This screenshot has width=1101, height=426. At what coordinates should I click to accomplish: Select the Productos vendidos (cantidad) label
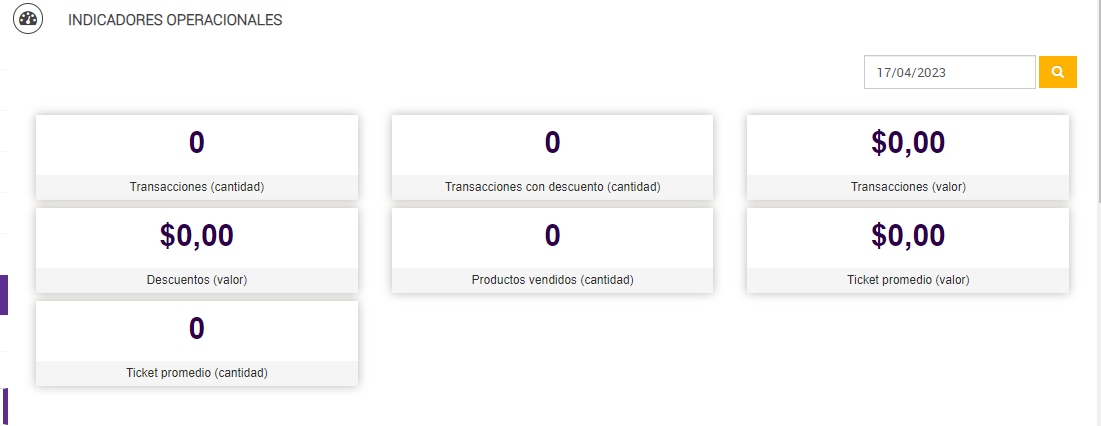point(552,280)
